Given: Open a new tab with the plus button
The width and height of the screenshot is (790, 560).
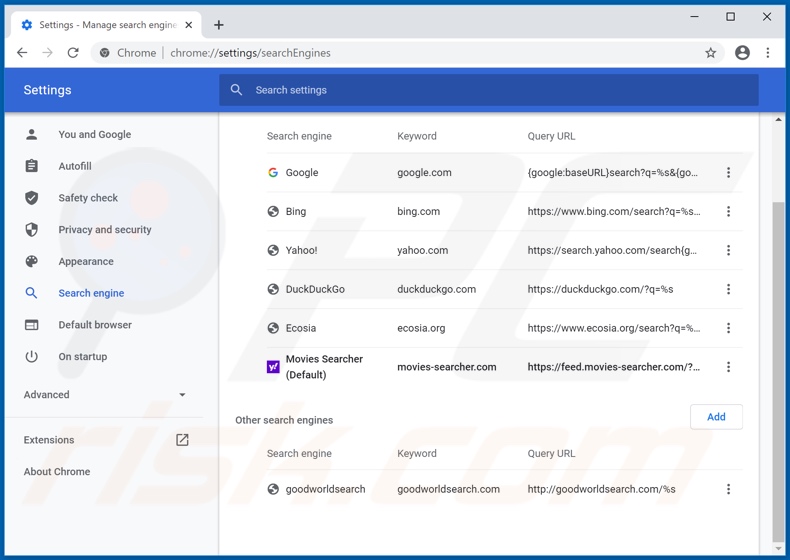Looking at the screenshot, I should coord(219,25).
